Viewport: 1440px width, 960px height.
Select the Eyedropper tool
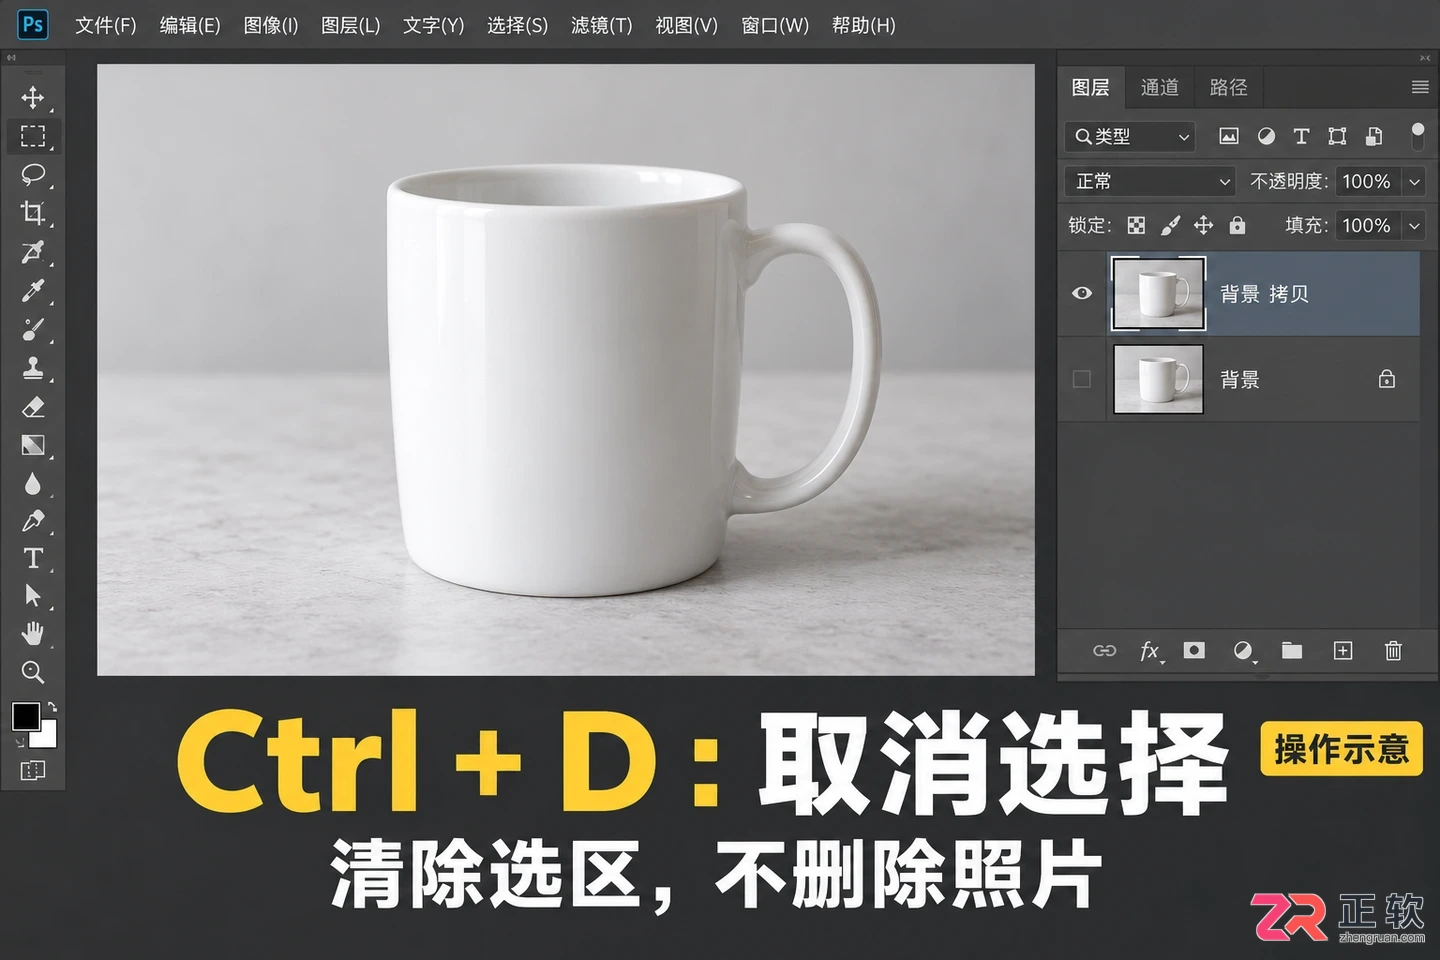pos(33,291)
